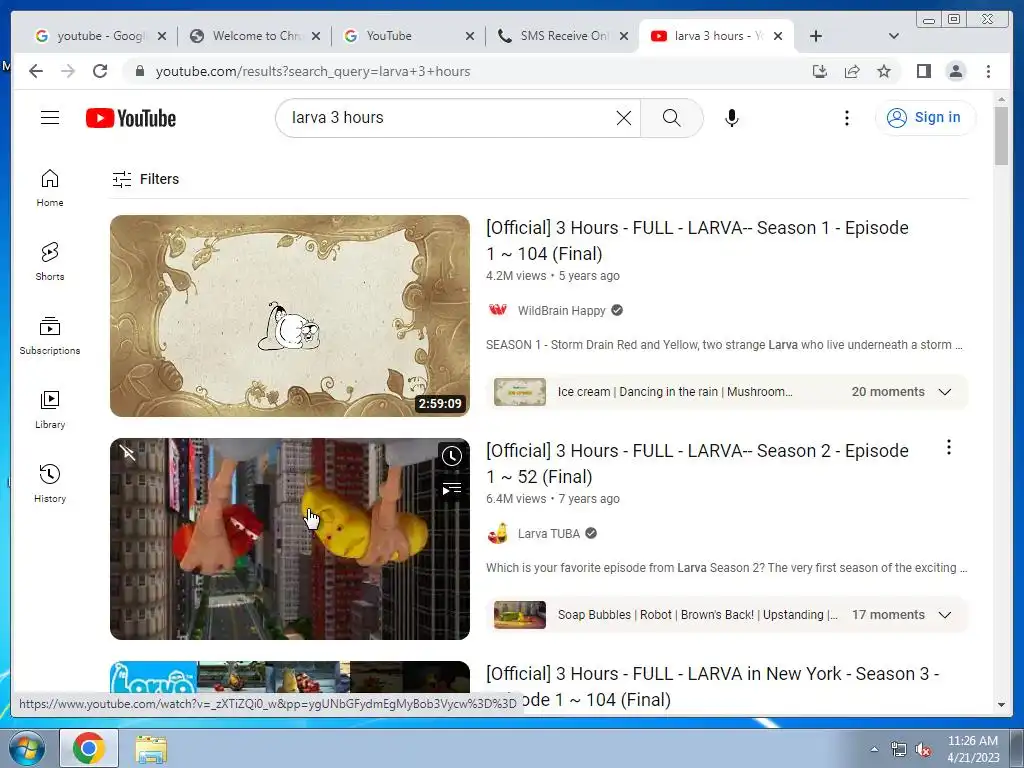The image size is (1024, 768).
Task: Open the YouTube hamburger guide menu
Action: pyautogui.click(x=50, y=118)
